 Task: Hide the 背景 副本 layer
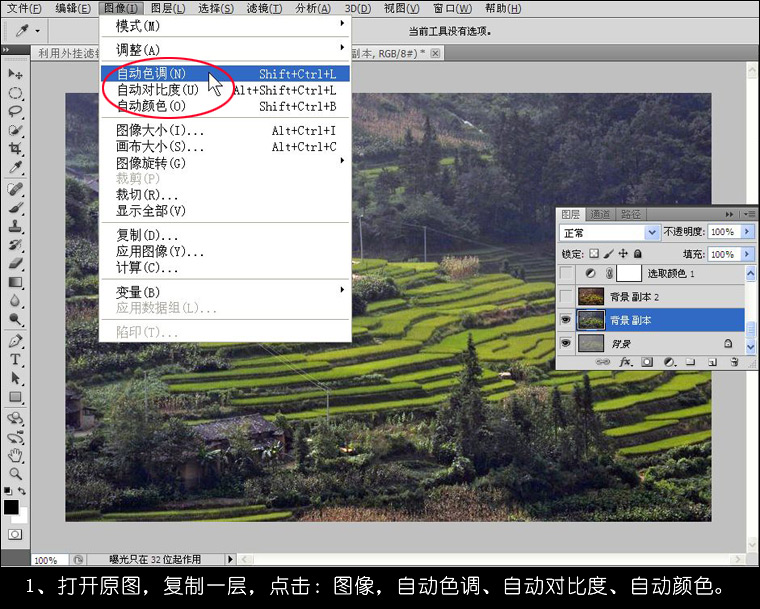pos(566,320)
